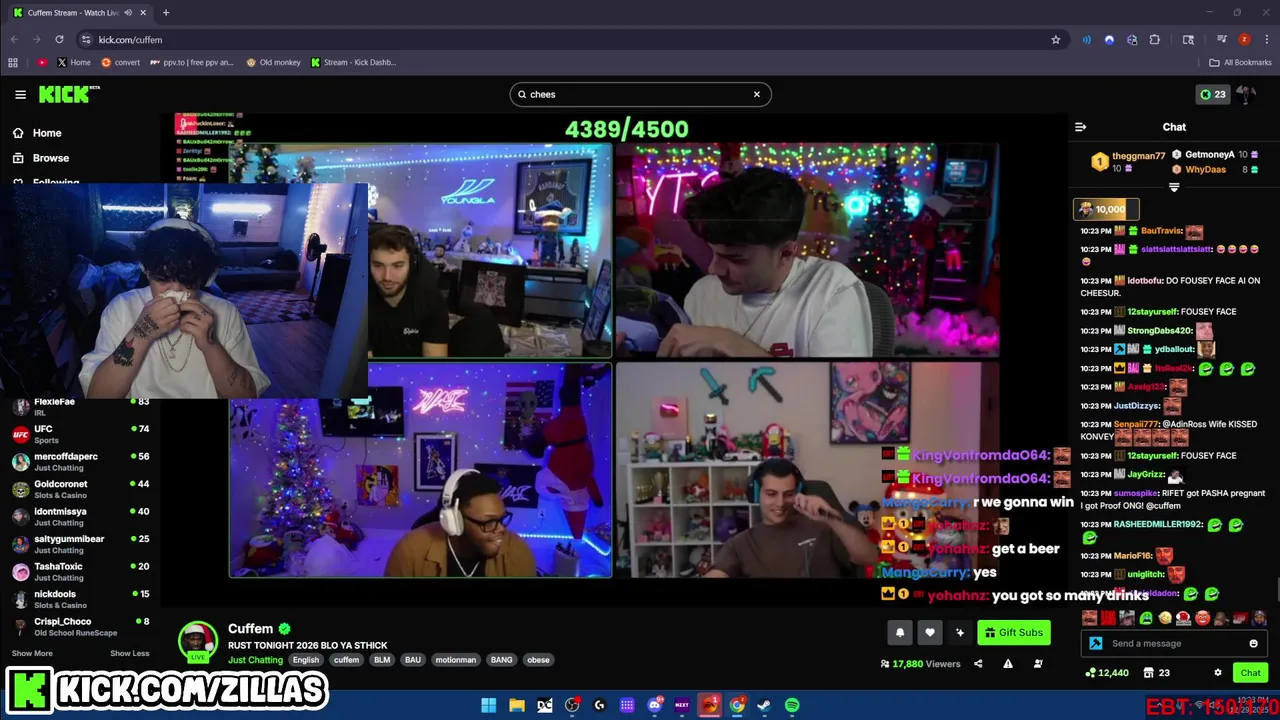The width and height of the screenshot is (1280, 720).
Task: Open Spotify from the taskbar
Action: [x=792, y=705]
